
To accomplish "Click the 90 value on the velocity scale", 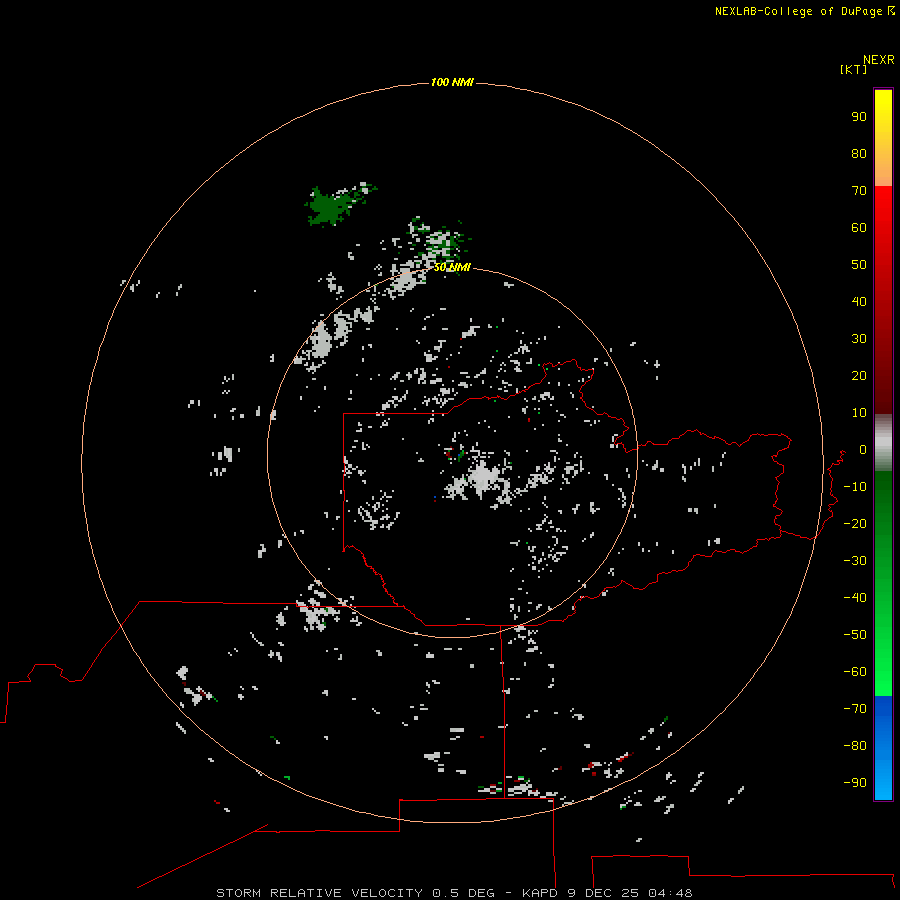I will point(859,117).
